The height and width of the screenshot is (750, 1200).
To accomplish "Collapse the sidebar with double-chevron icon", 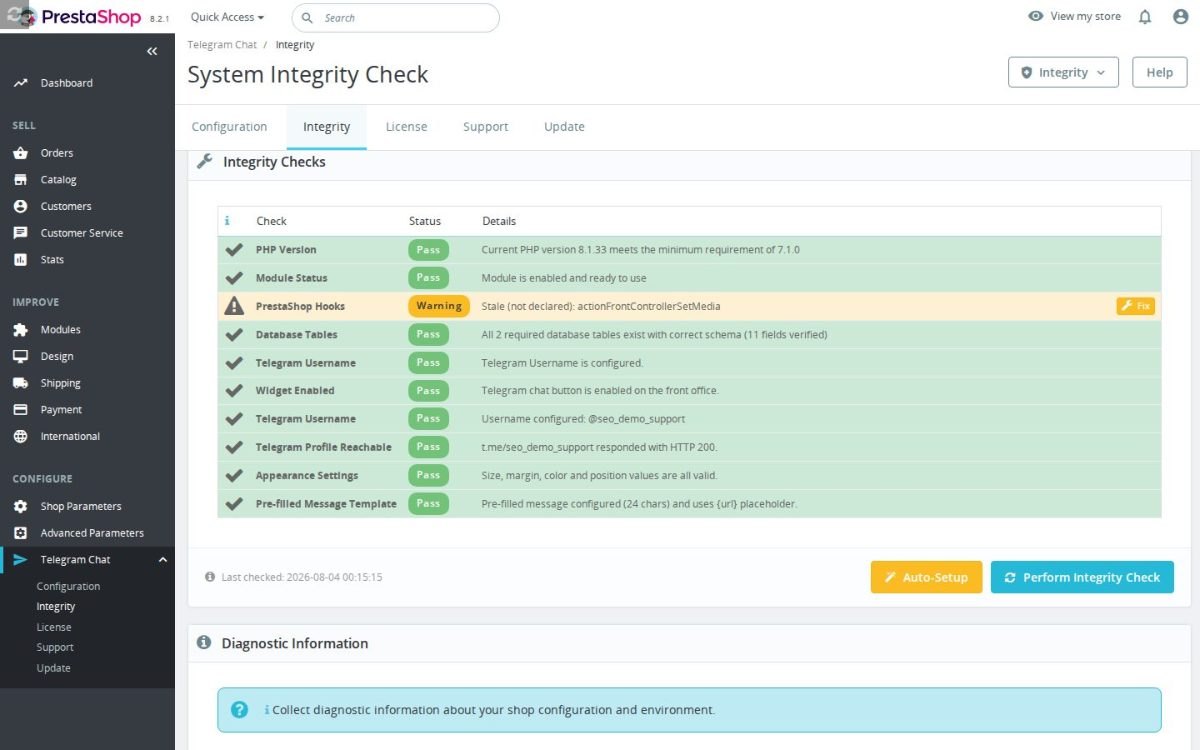I will click(x=152, y=51).
